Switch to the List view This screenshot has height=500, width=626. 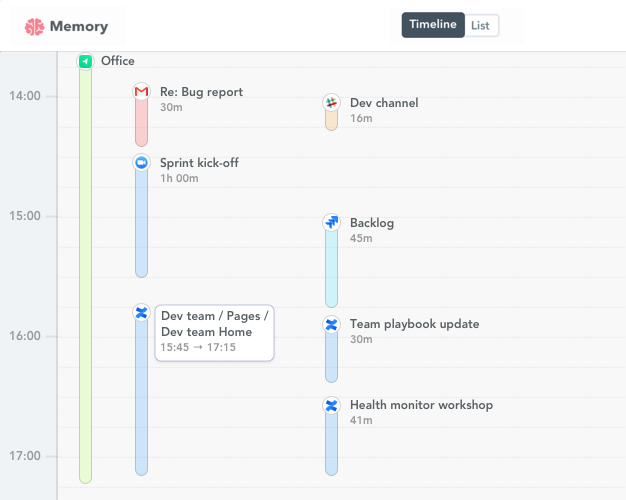(481, 25)
